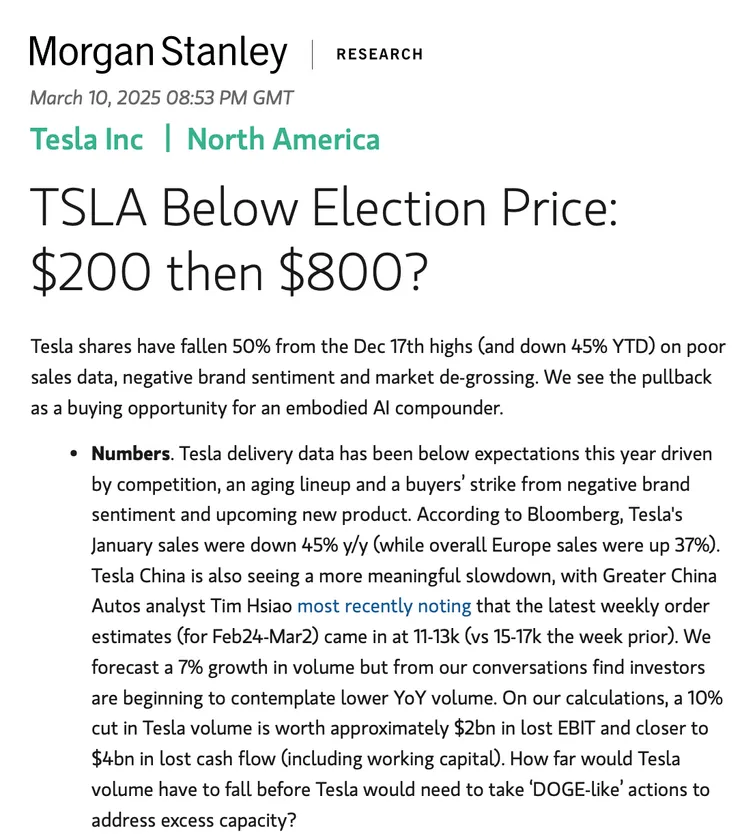Click the RESEARCH label beside the logo
The height and width of the screenshot is (837, 740).
point(379,54)
